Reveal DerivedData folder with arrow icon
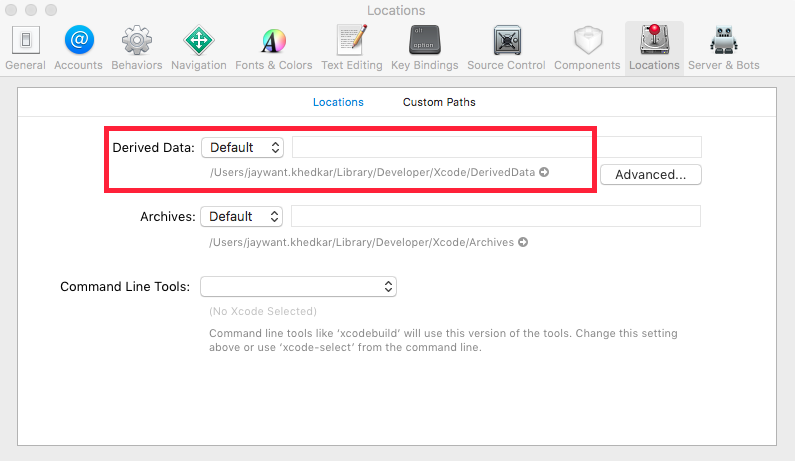The width and height of the screenshot is (795, 461). [x=544, y=172]
